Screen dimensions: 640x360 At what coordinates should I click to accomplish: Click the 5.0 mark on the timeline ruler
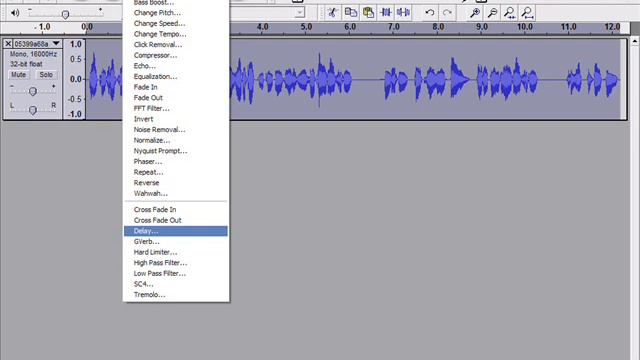point(306,27)
